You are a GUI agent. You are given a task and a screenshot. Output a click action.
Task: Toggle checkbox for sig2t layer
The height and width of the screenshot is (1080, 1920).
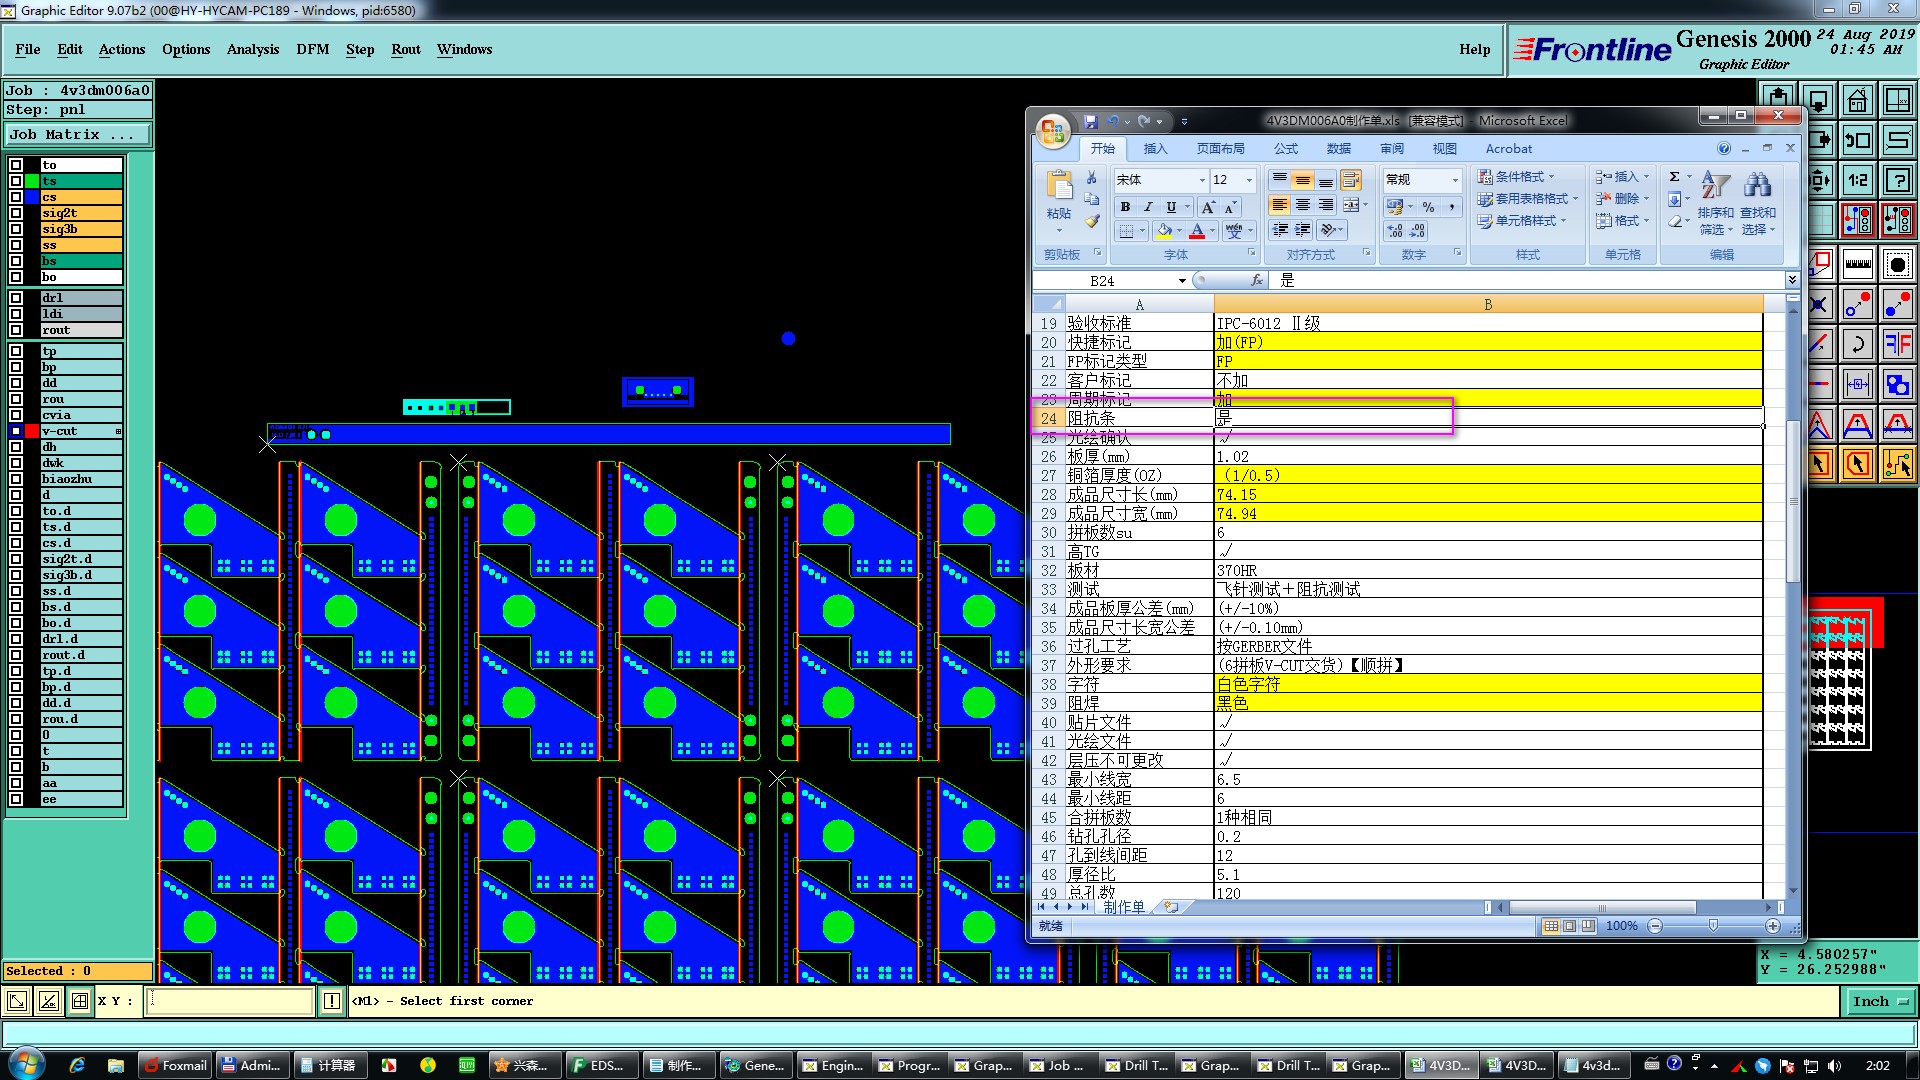tap(16, 213)
